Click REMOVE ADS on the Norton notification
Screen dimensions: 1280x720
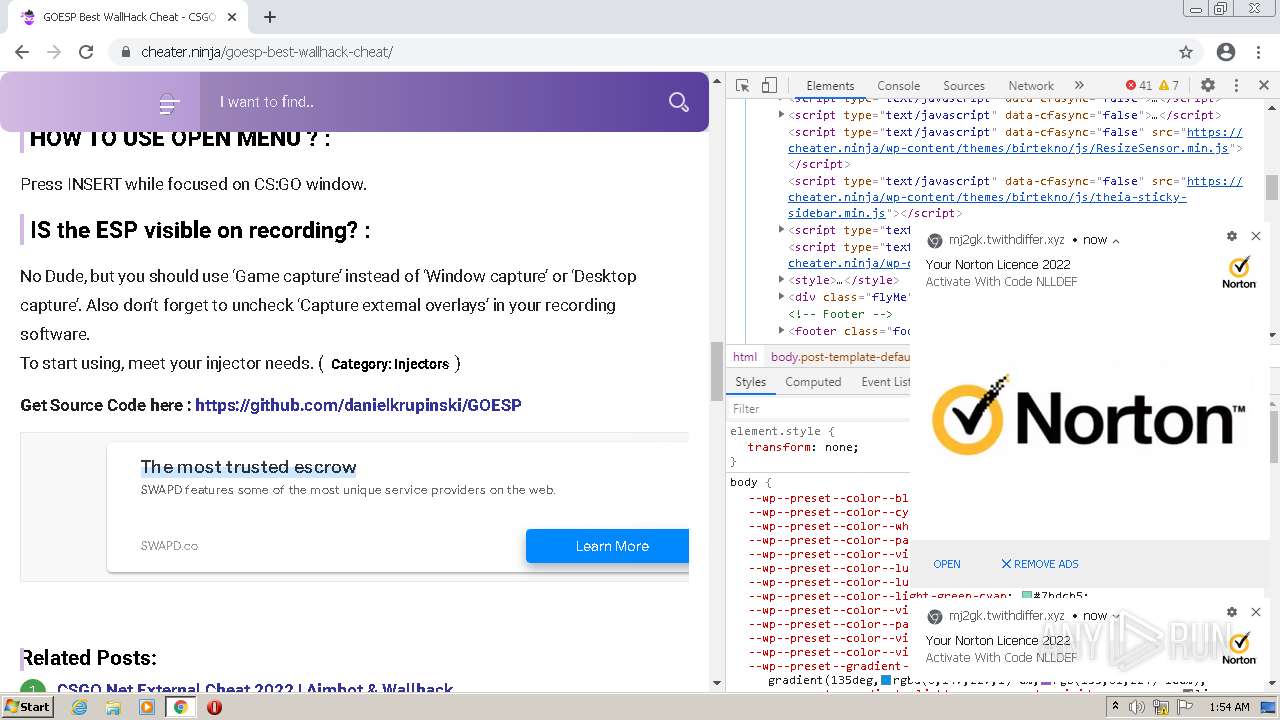1040,564
